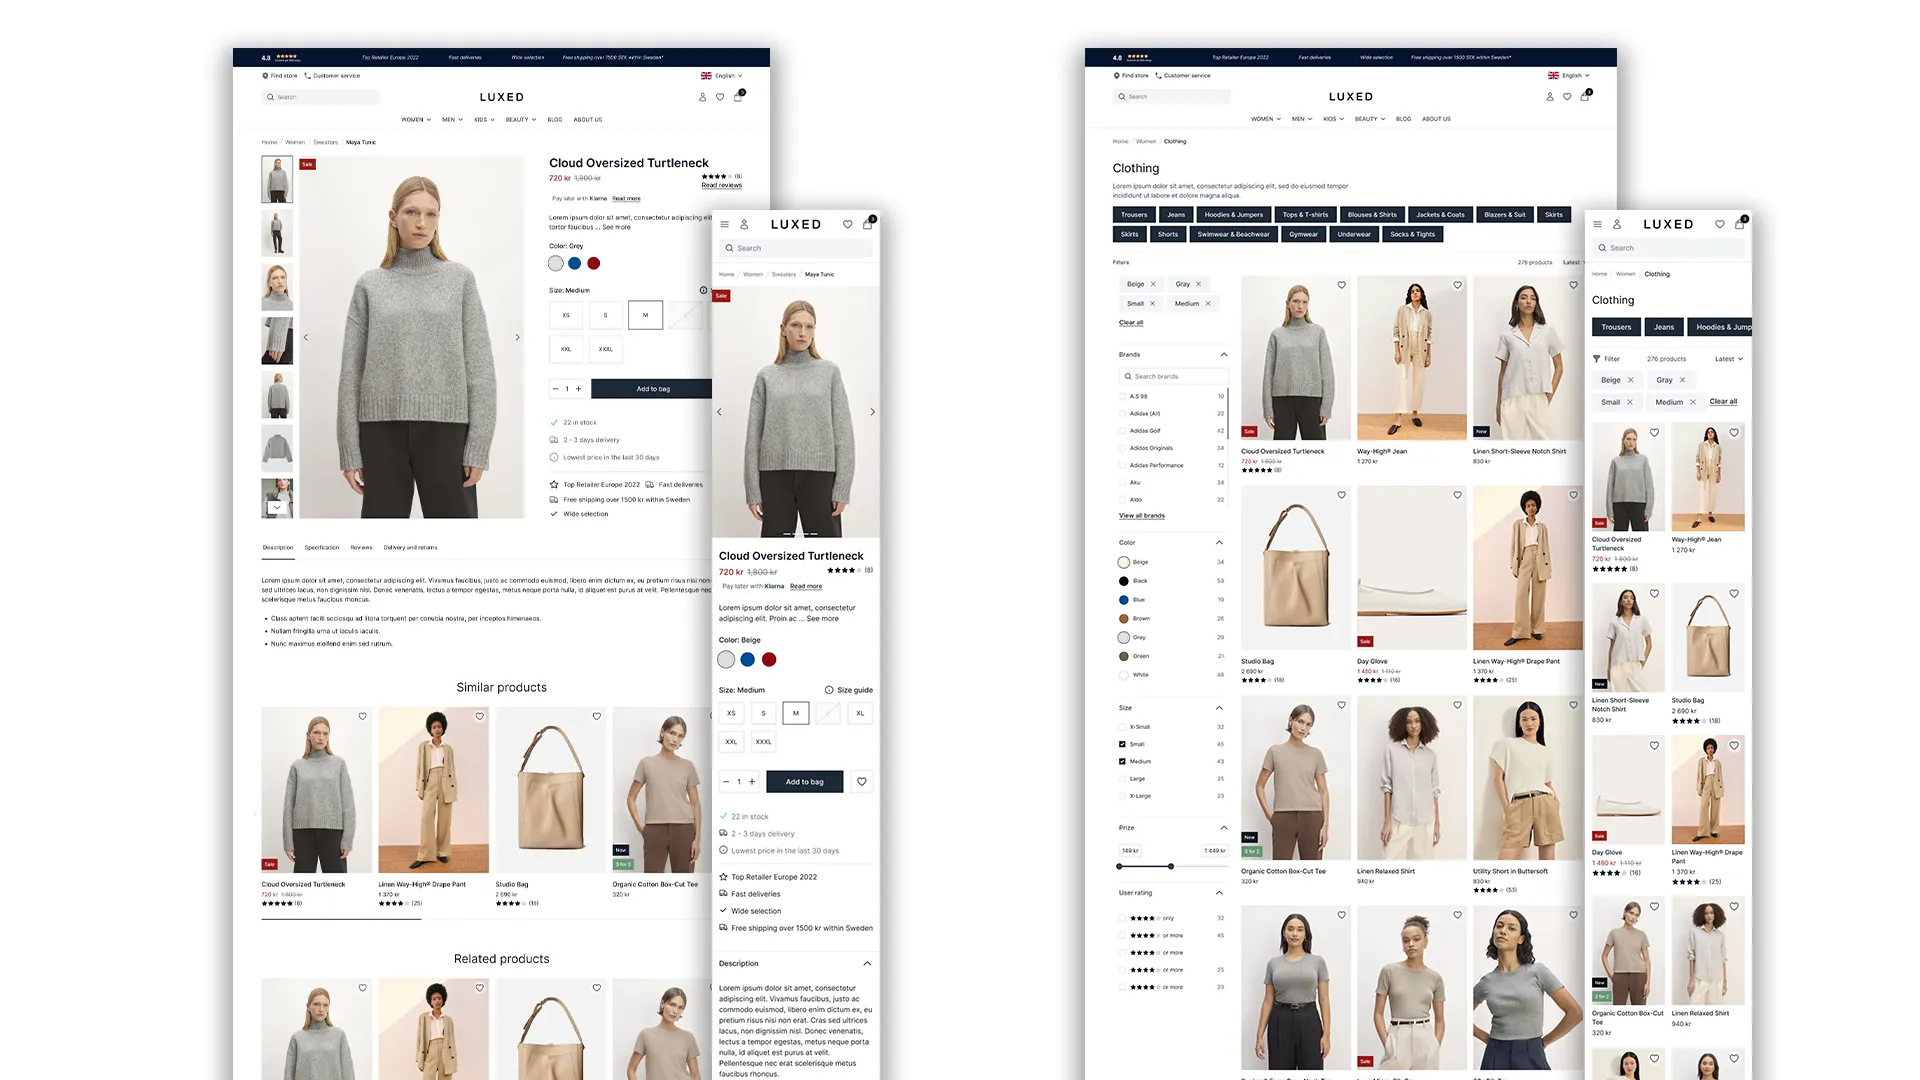Remove the Beige filter chip in desktop filters
Viewport: 1920px width, 1080px height.
[1153, 284]
